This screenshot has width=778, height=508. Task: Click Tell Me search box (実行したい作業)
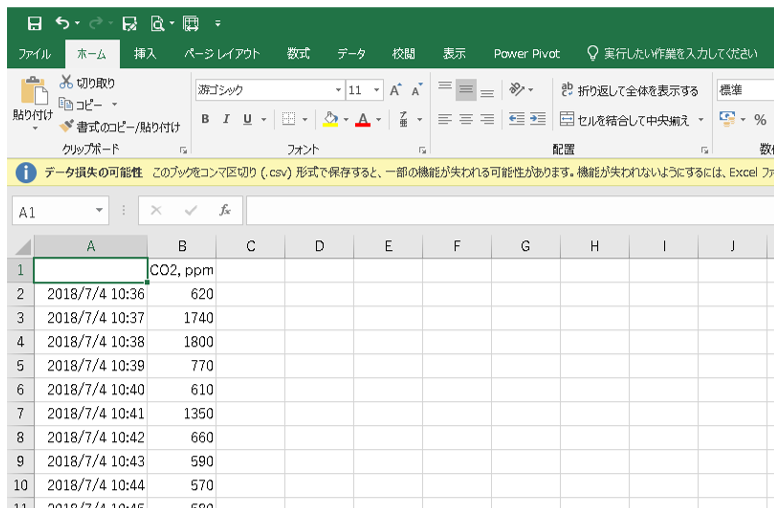point(673,54)
